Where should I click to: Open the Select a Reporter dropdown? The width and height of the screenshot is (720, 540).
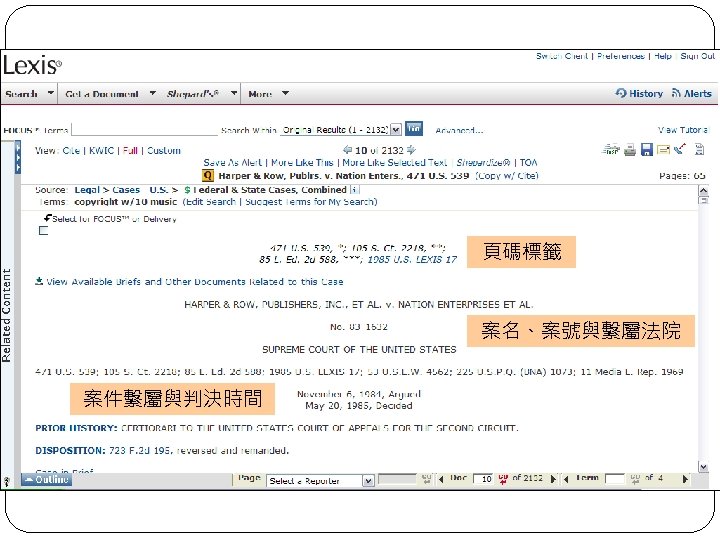(368, 481)
